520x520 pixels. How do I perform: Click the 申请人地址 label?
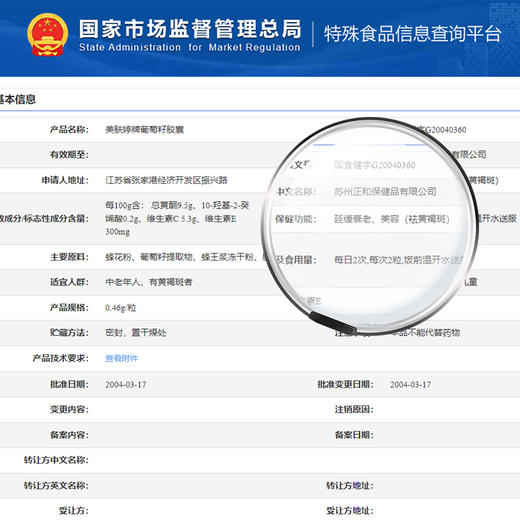[x=65, y=180]
